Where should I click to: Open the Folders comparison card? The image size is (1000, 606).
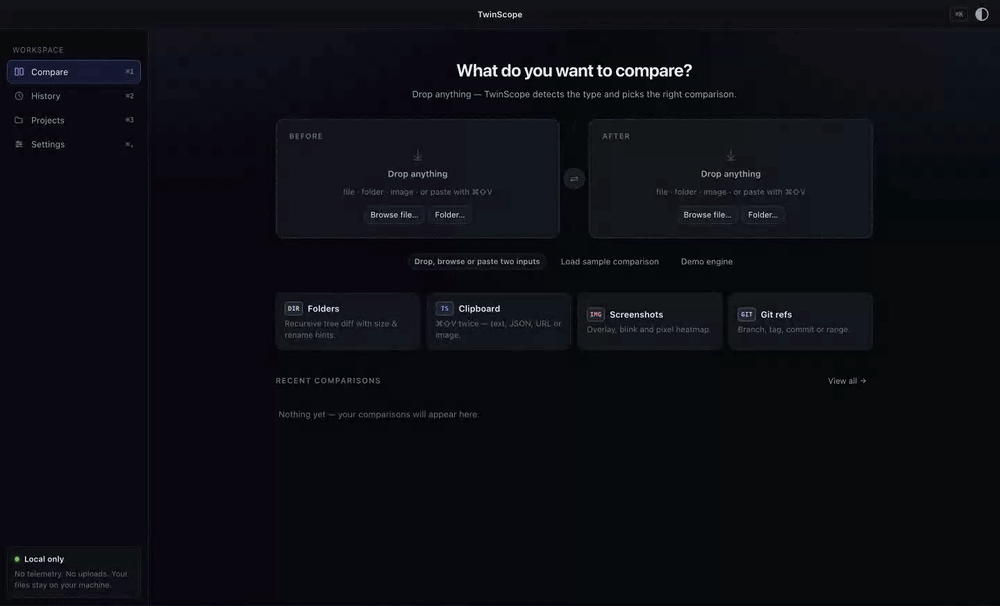[x=348, y=321]
